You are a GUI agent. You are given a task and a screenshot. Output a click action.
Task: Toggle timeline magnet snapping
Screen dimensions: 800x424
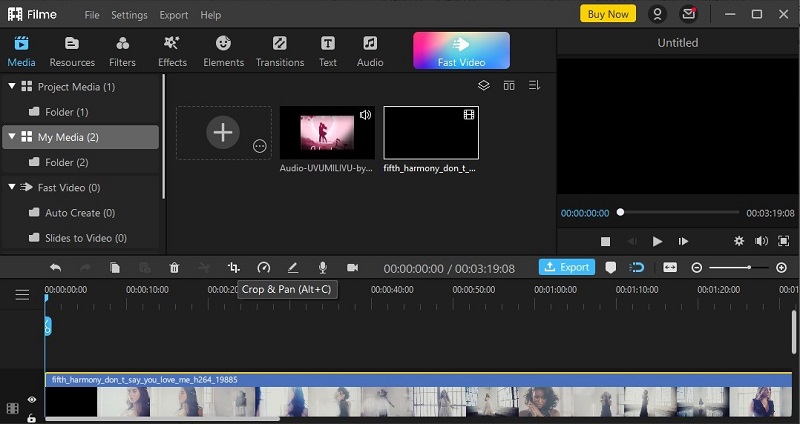(637, 267)
